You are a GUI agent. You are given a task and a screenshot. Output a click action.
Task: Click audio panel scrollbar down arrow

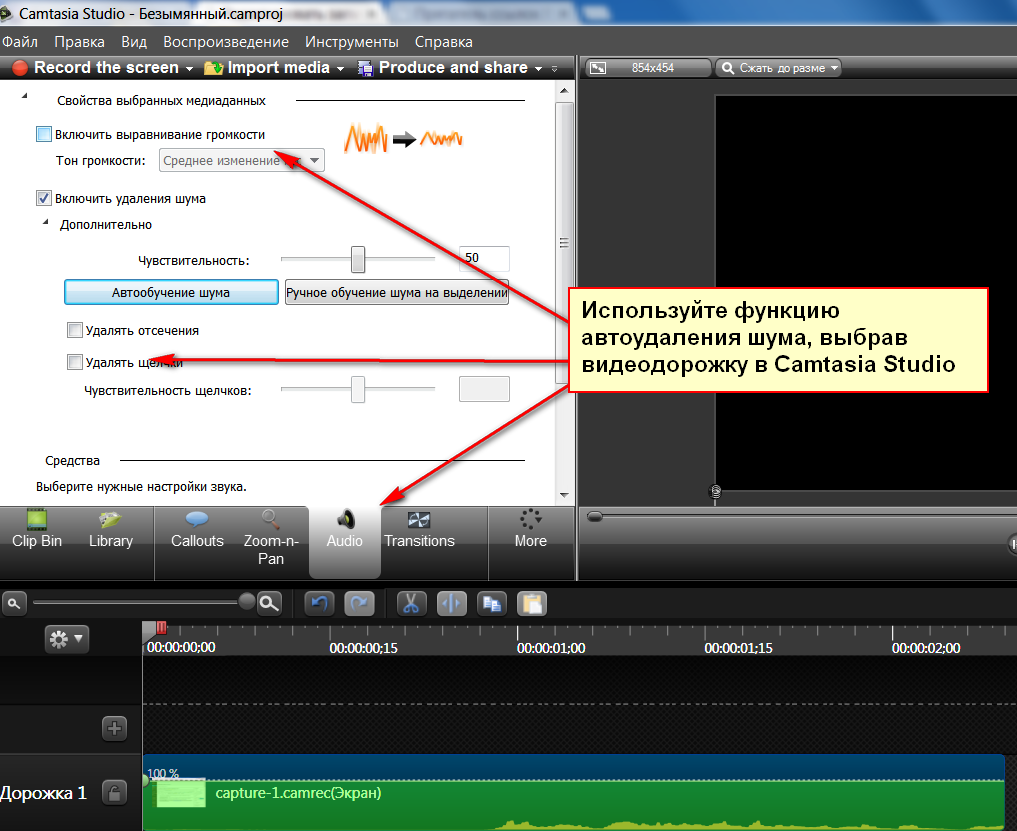click(x=564, y=495)
